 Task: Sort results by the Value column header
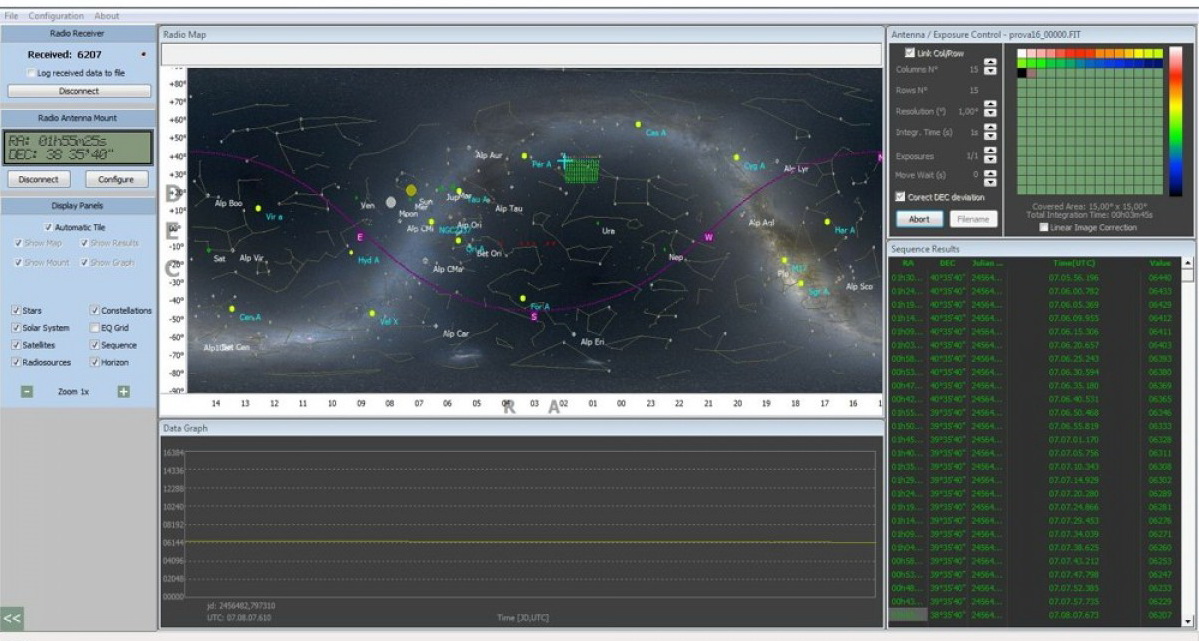[1160, 263]
